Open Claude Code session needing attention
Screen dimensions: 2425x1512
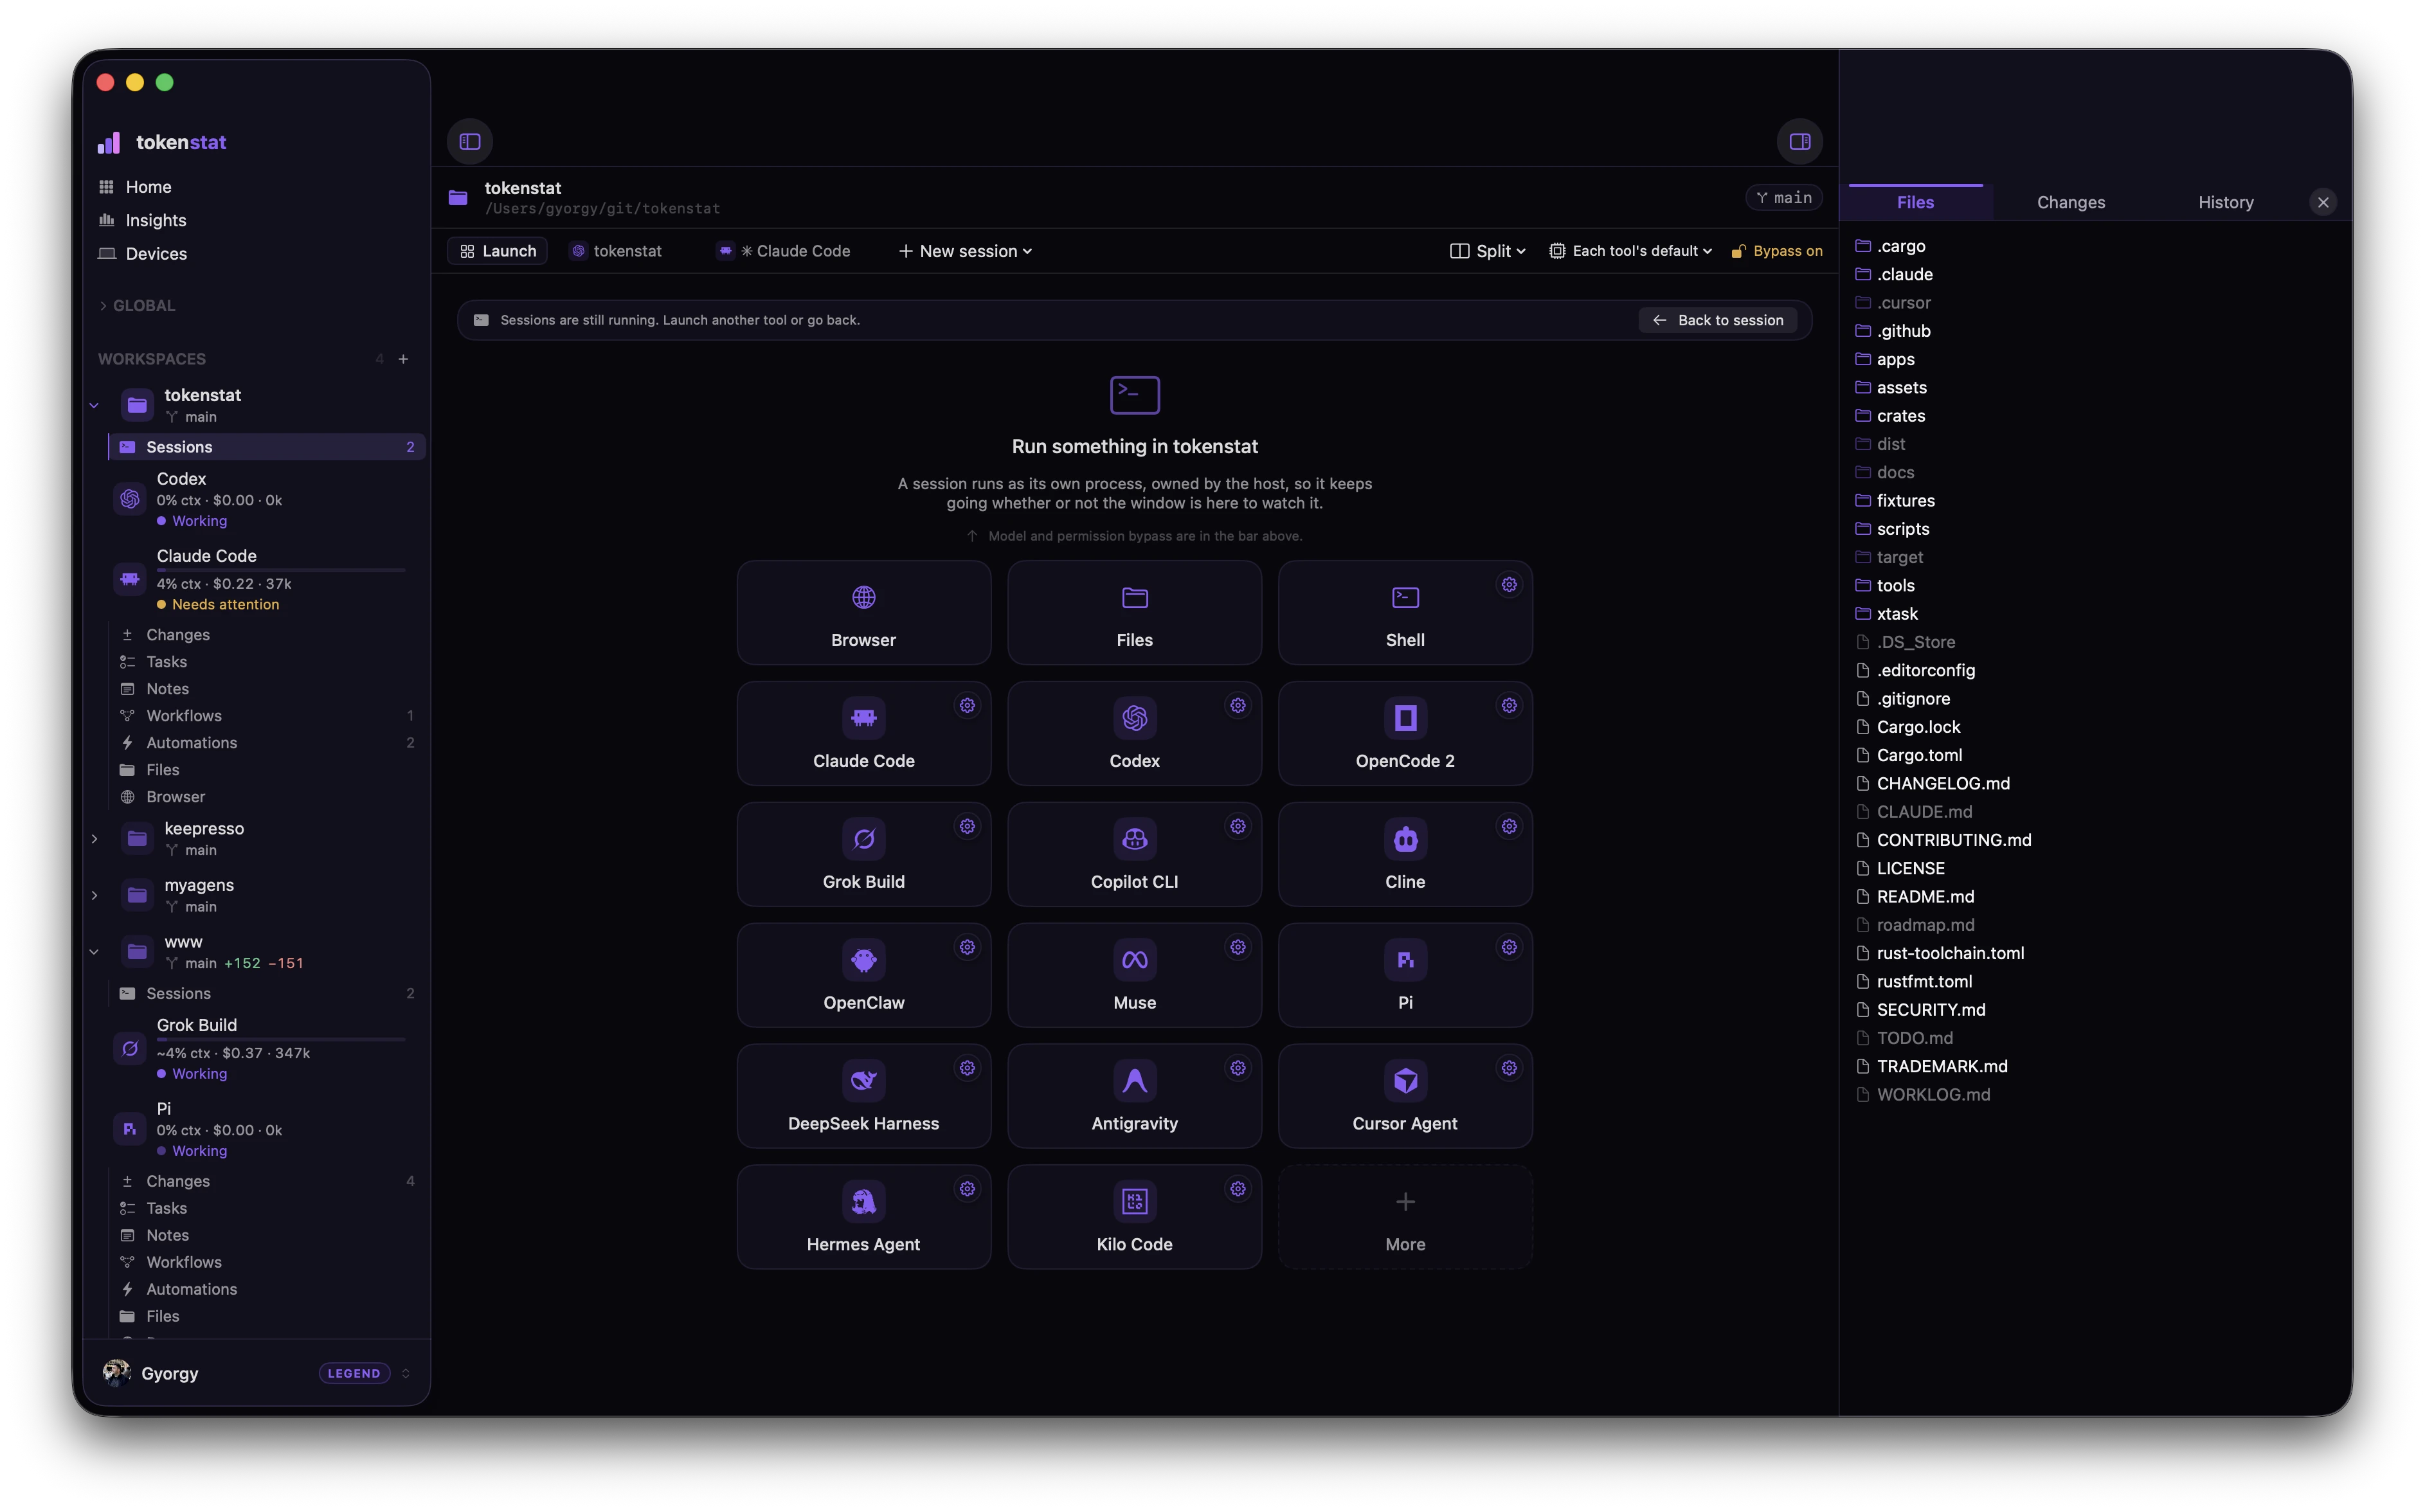point(266,579)
